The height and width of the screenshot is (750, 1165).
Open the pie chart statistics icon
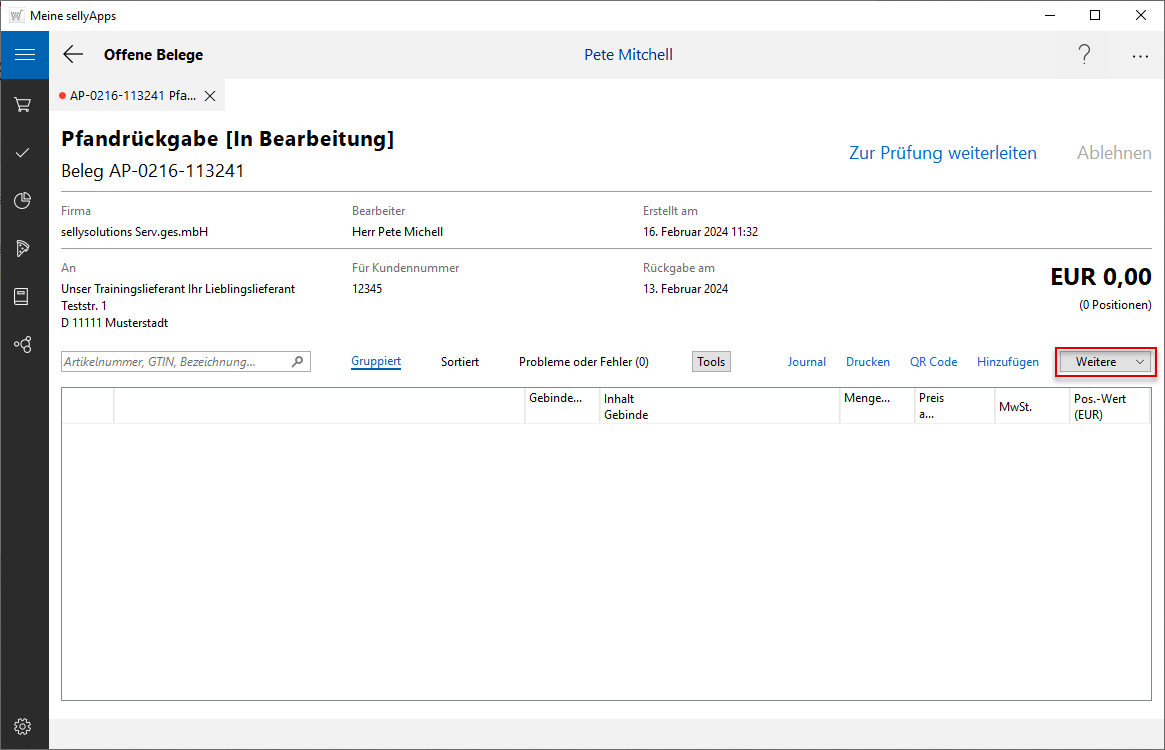tap(23, 200)
